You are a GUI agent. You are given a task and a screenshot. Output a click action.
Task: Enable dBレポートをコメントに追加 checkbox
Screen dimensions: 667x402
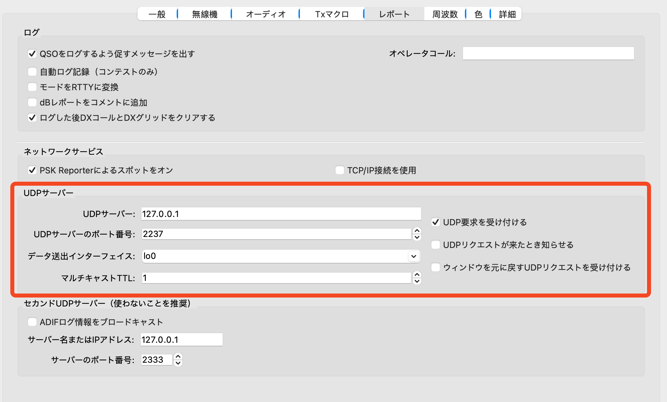[32, 102]
